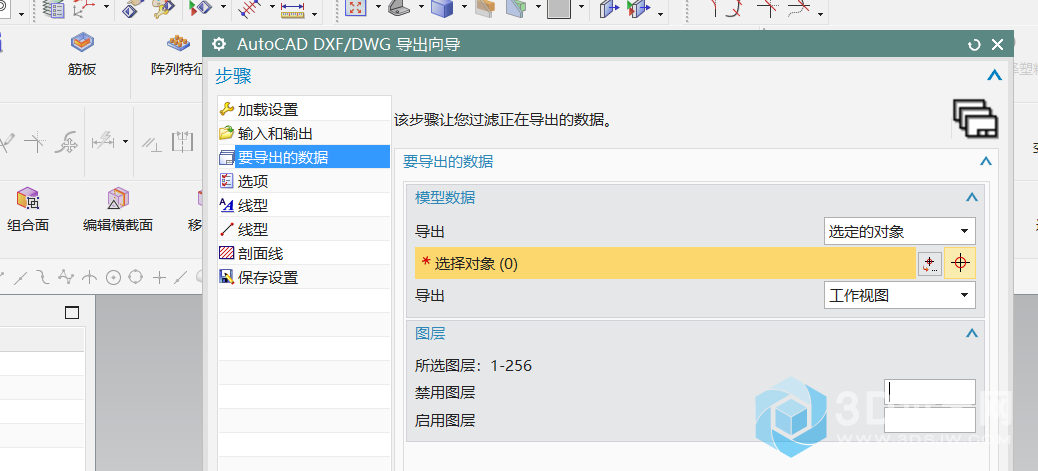
Task: Open dropdown arrow beside fit view icon
Action: pyautogui.click(x=379, y=7)
